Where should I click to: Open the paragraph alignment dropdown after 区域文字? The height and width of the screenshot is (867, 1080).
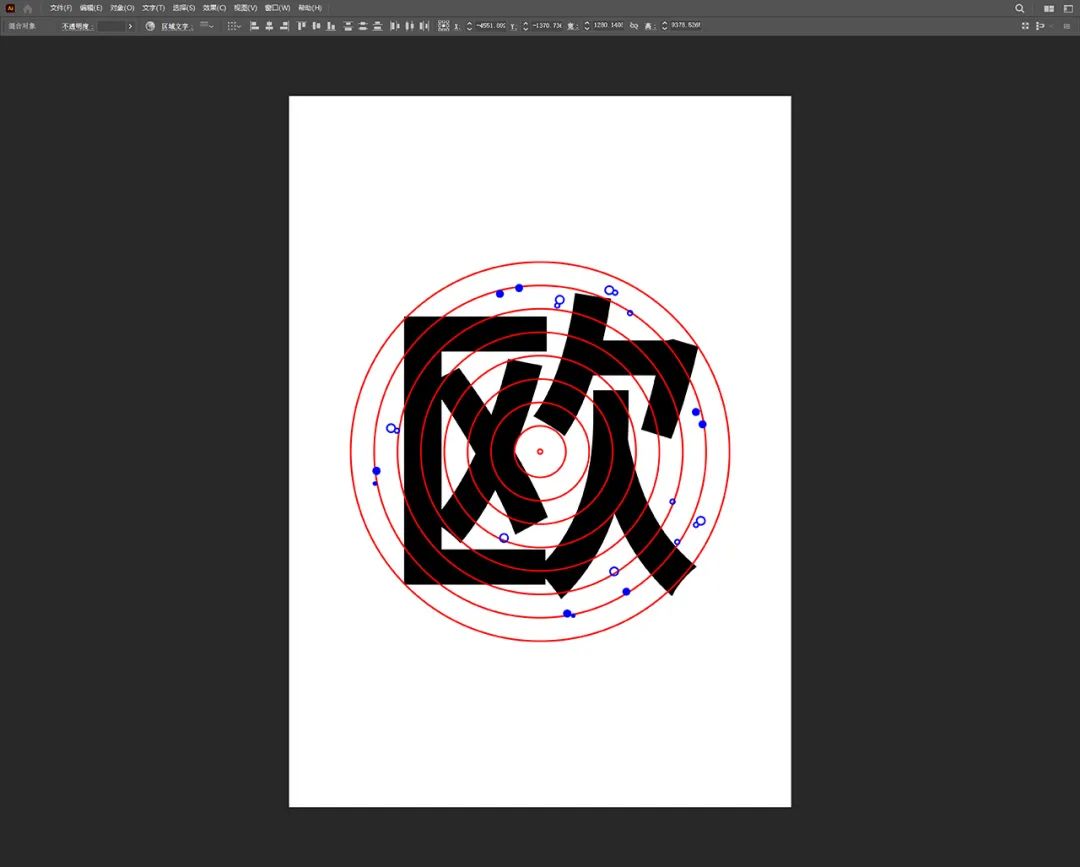[x=206, y=26]
